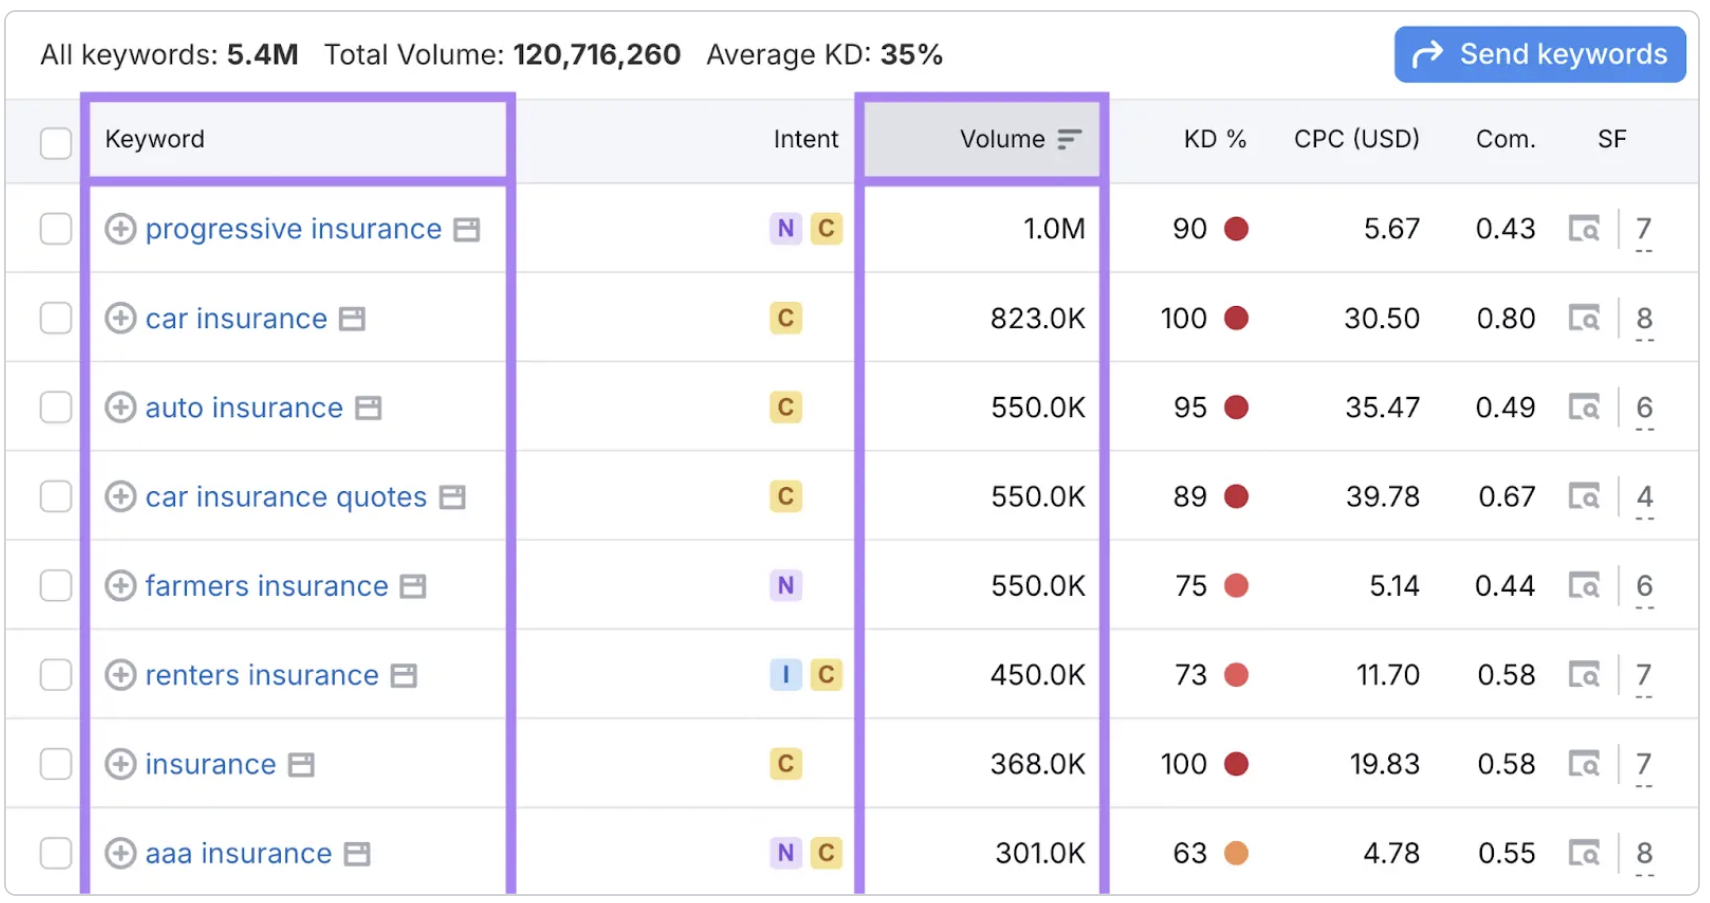Add progressive insurance keyword via plus icon
The image size is (1710, 903).
click(x=120, y=229)
